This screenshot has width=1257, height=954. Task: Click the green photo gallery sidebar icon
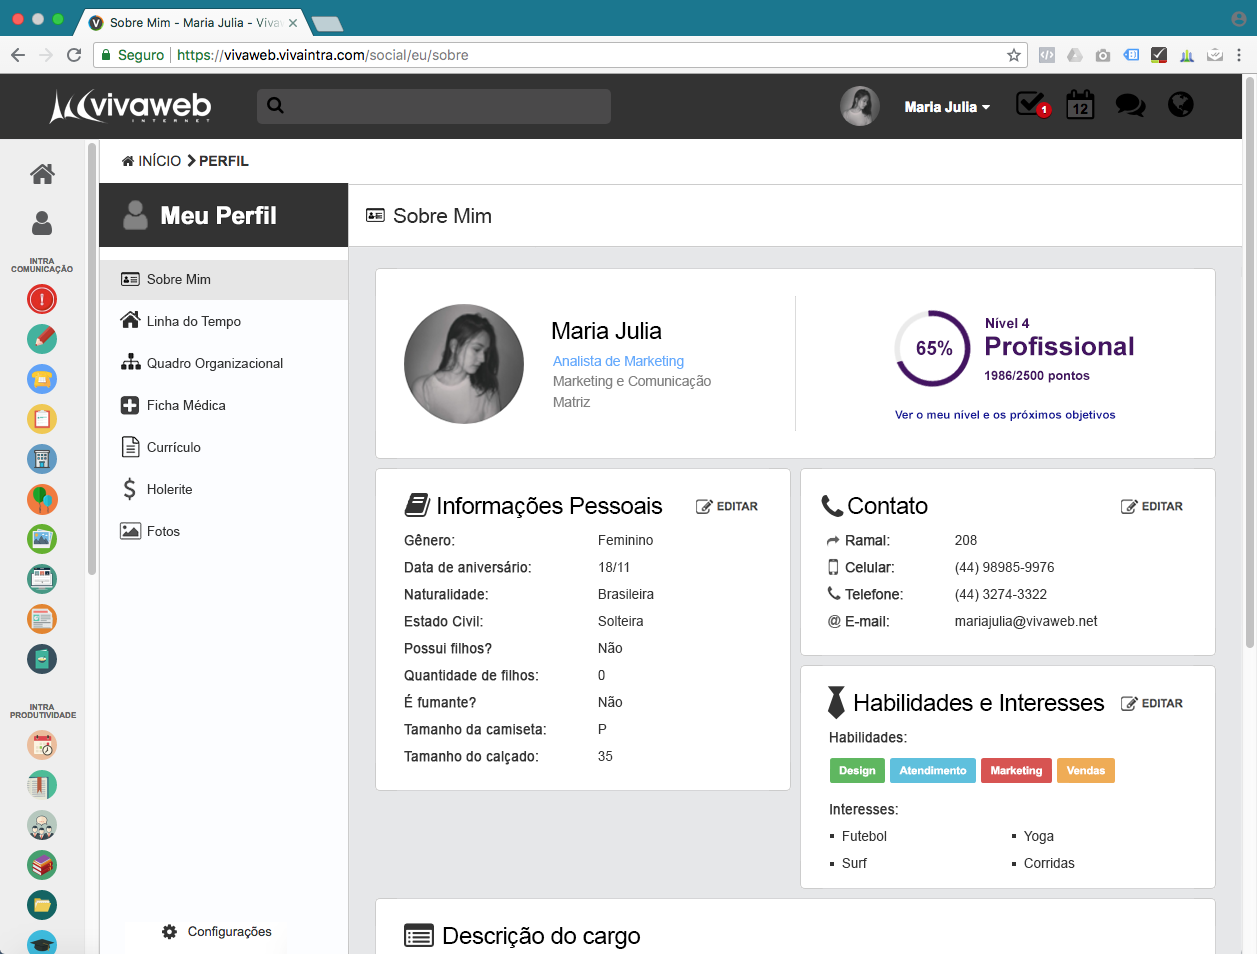(42, 539)
